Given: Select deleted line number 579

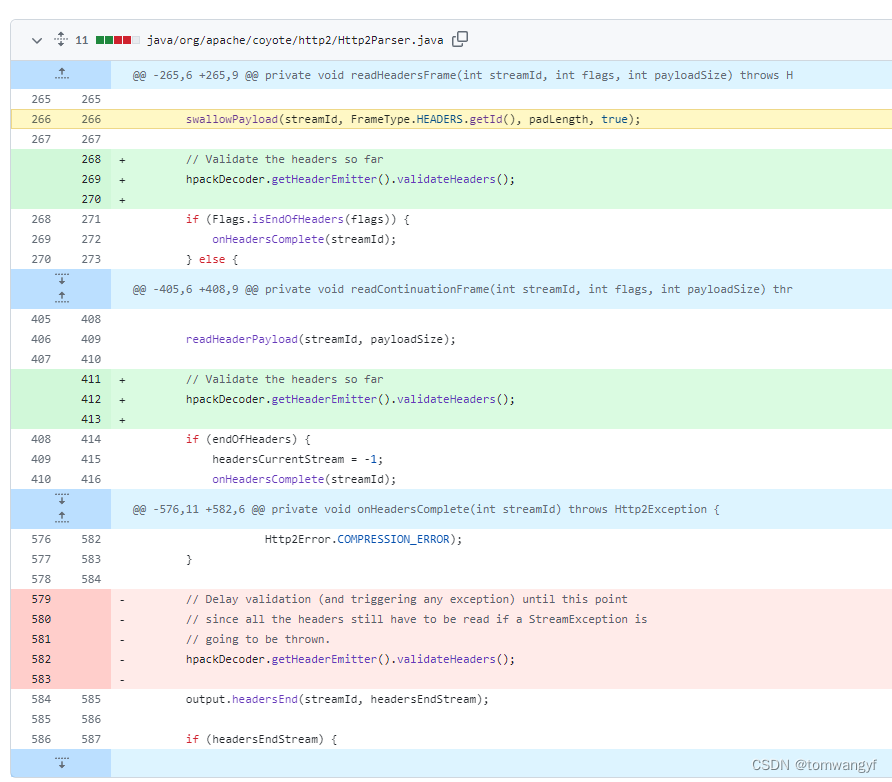Looking at the screenshot, I should coord(41,599).
